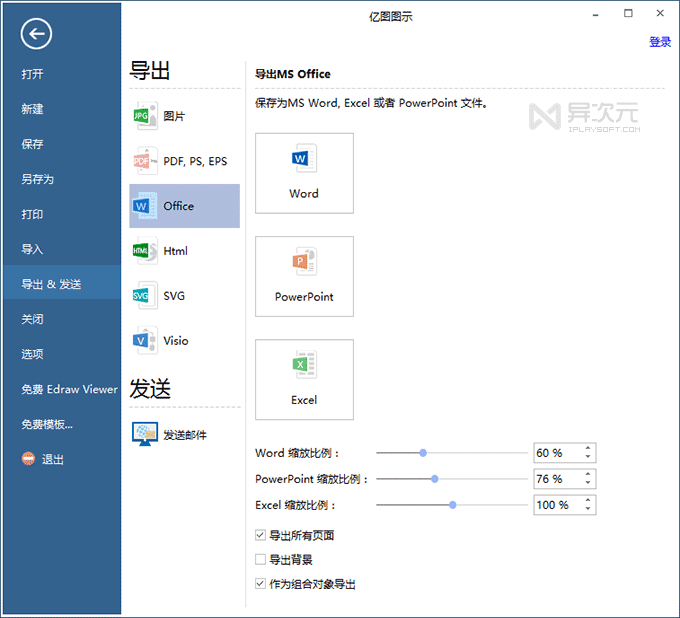Decrease Excel scale with down arrow

click(588, 509)
